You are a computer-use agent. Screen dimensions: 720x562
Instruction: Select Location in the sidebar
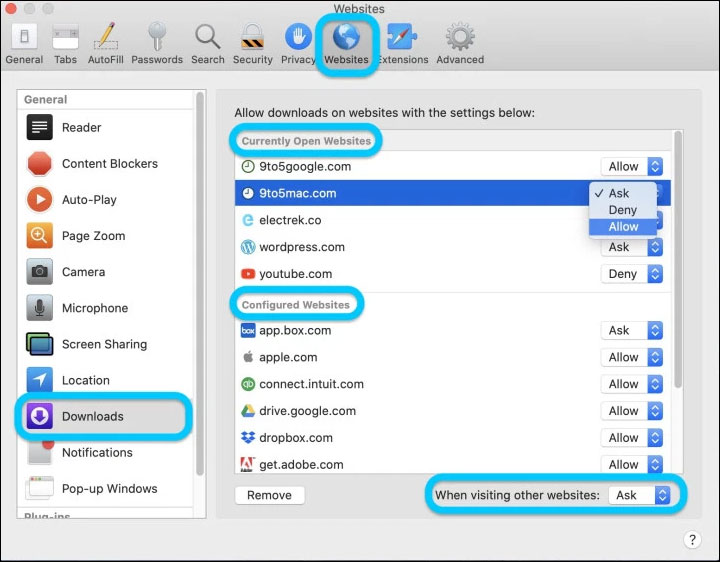106,380
